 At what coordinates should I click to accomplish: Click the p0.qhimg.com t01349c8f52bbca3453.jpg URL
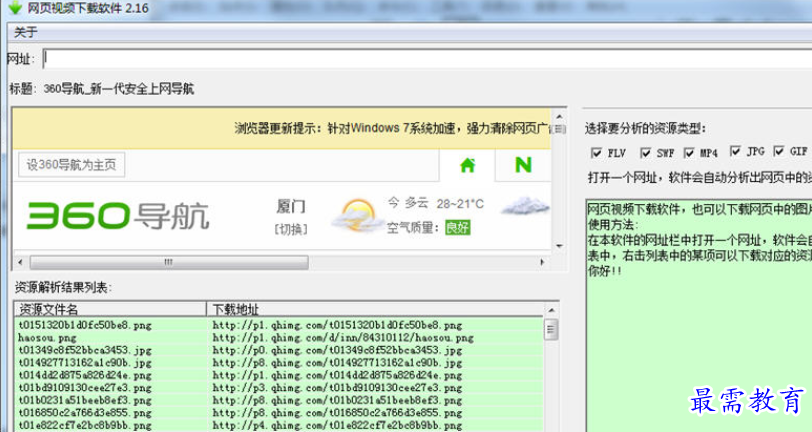click(337, 350)
